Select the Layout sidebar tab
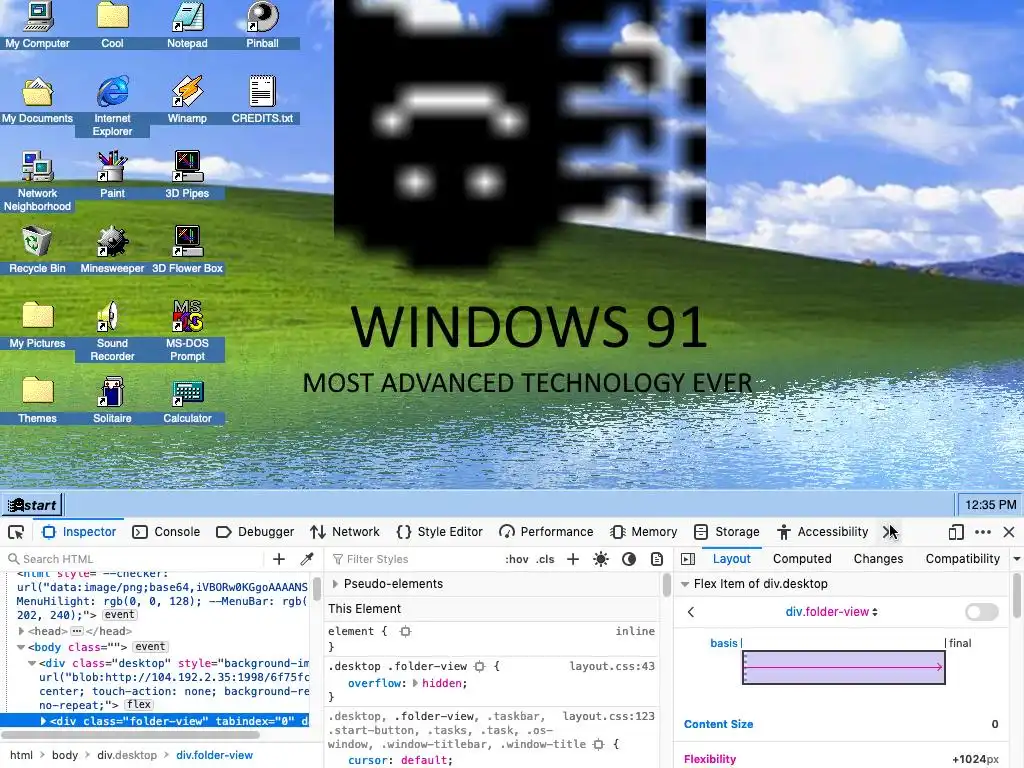The width and height of the screenshot is (1024, 768). [731, 559]
